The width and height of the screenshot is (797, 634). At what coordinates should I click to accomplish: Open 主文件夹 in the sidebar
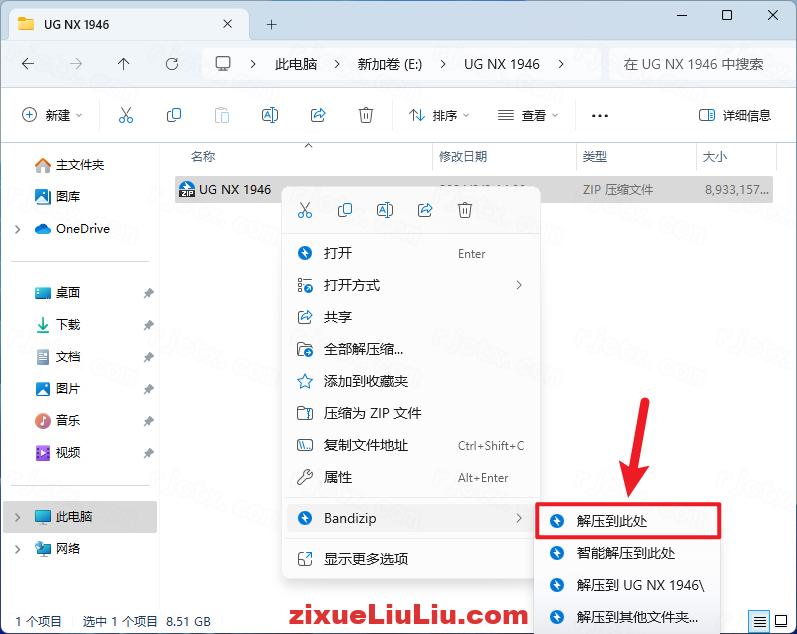click(70, 165)
